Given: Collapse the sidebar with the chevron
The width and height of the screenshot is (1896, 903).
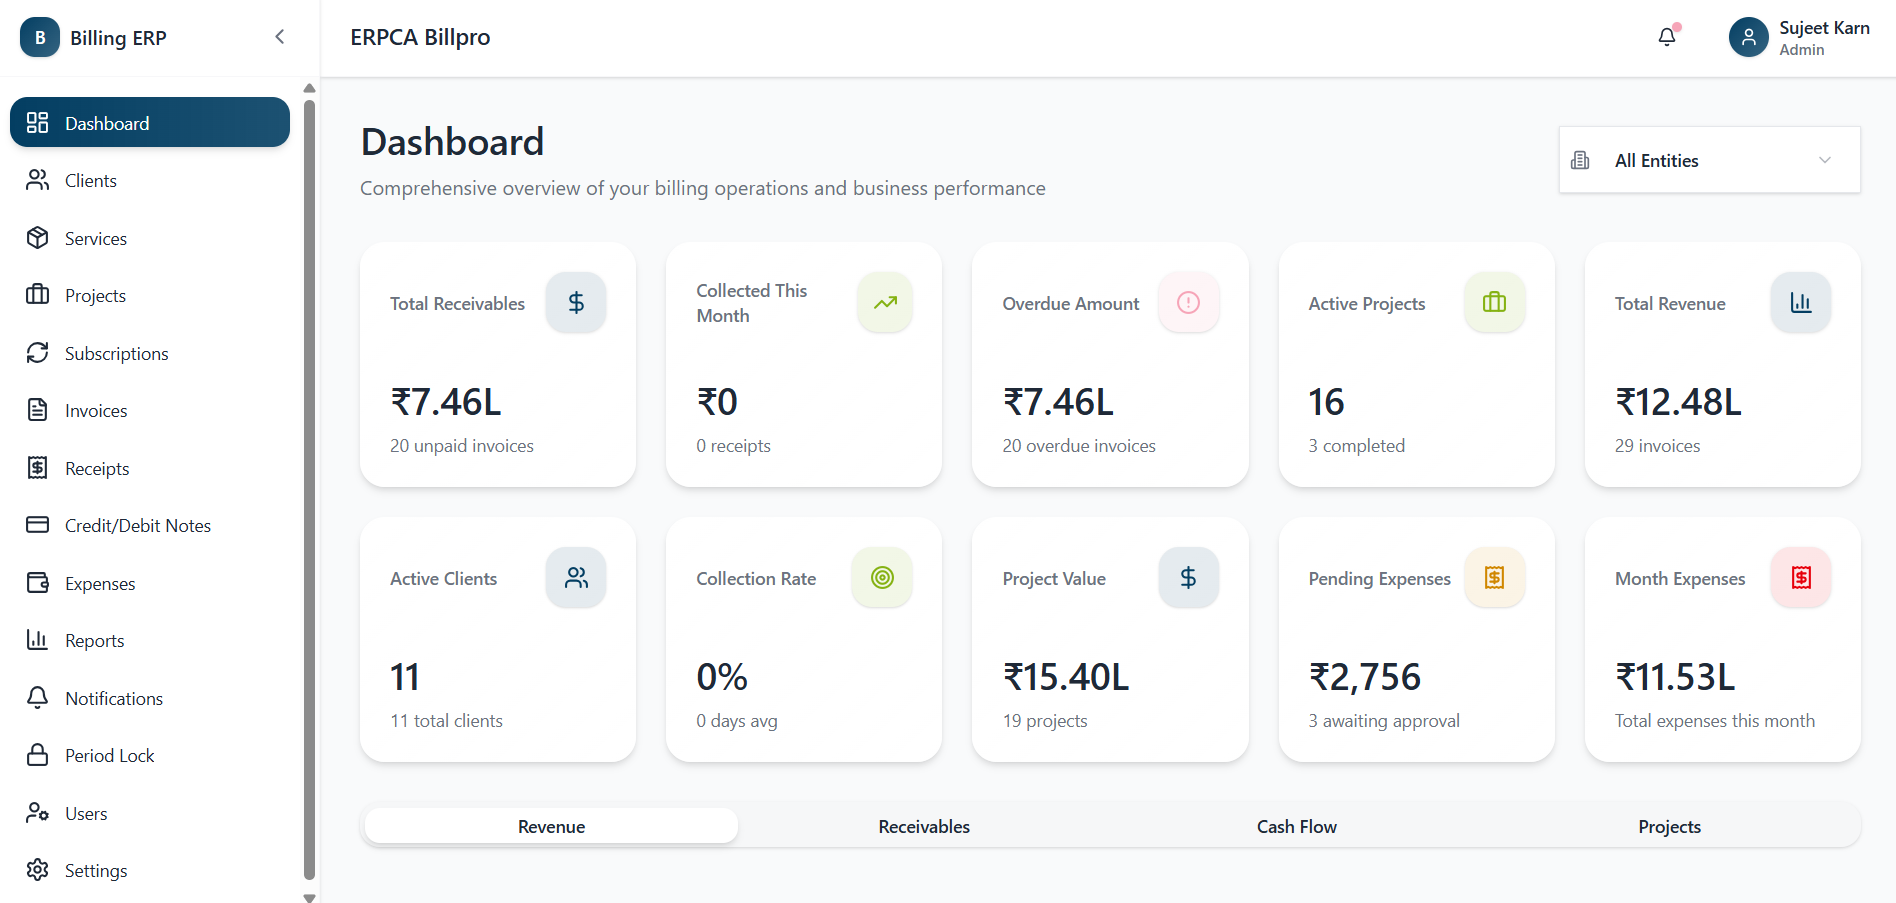Looking at the screenshot, I should (x=278, y=35).
